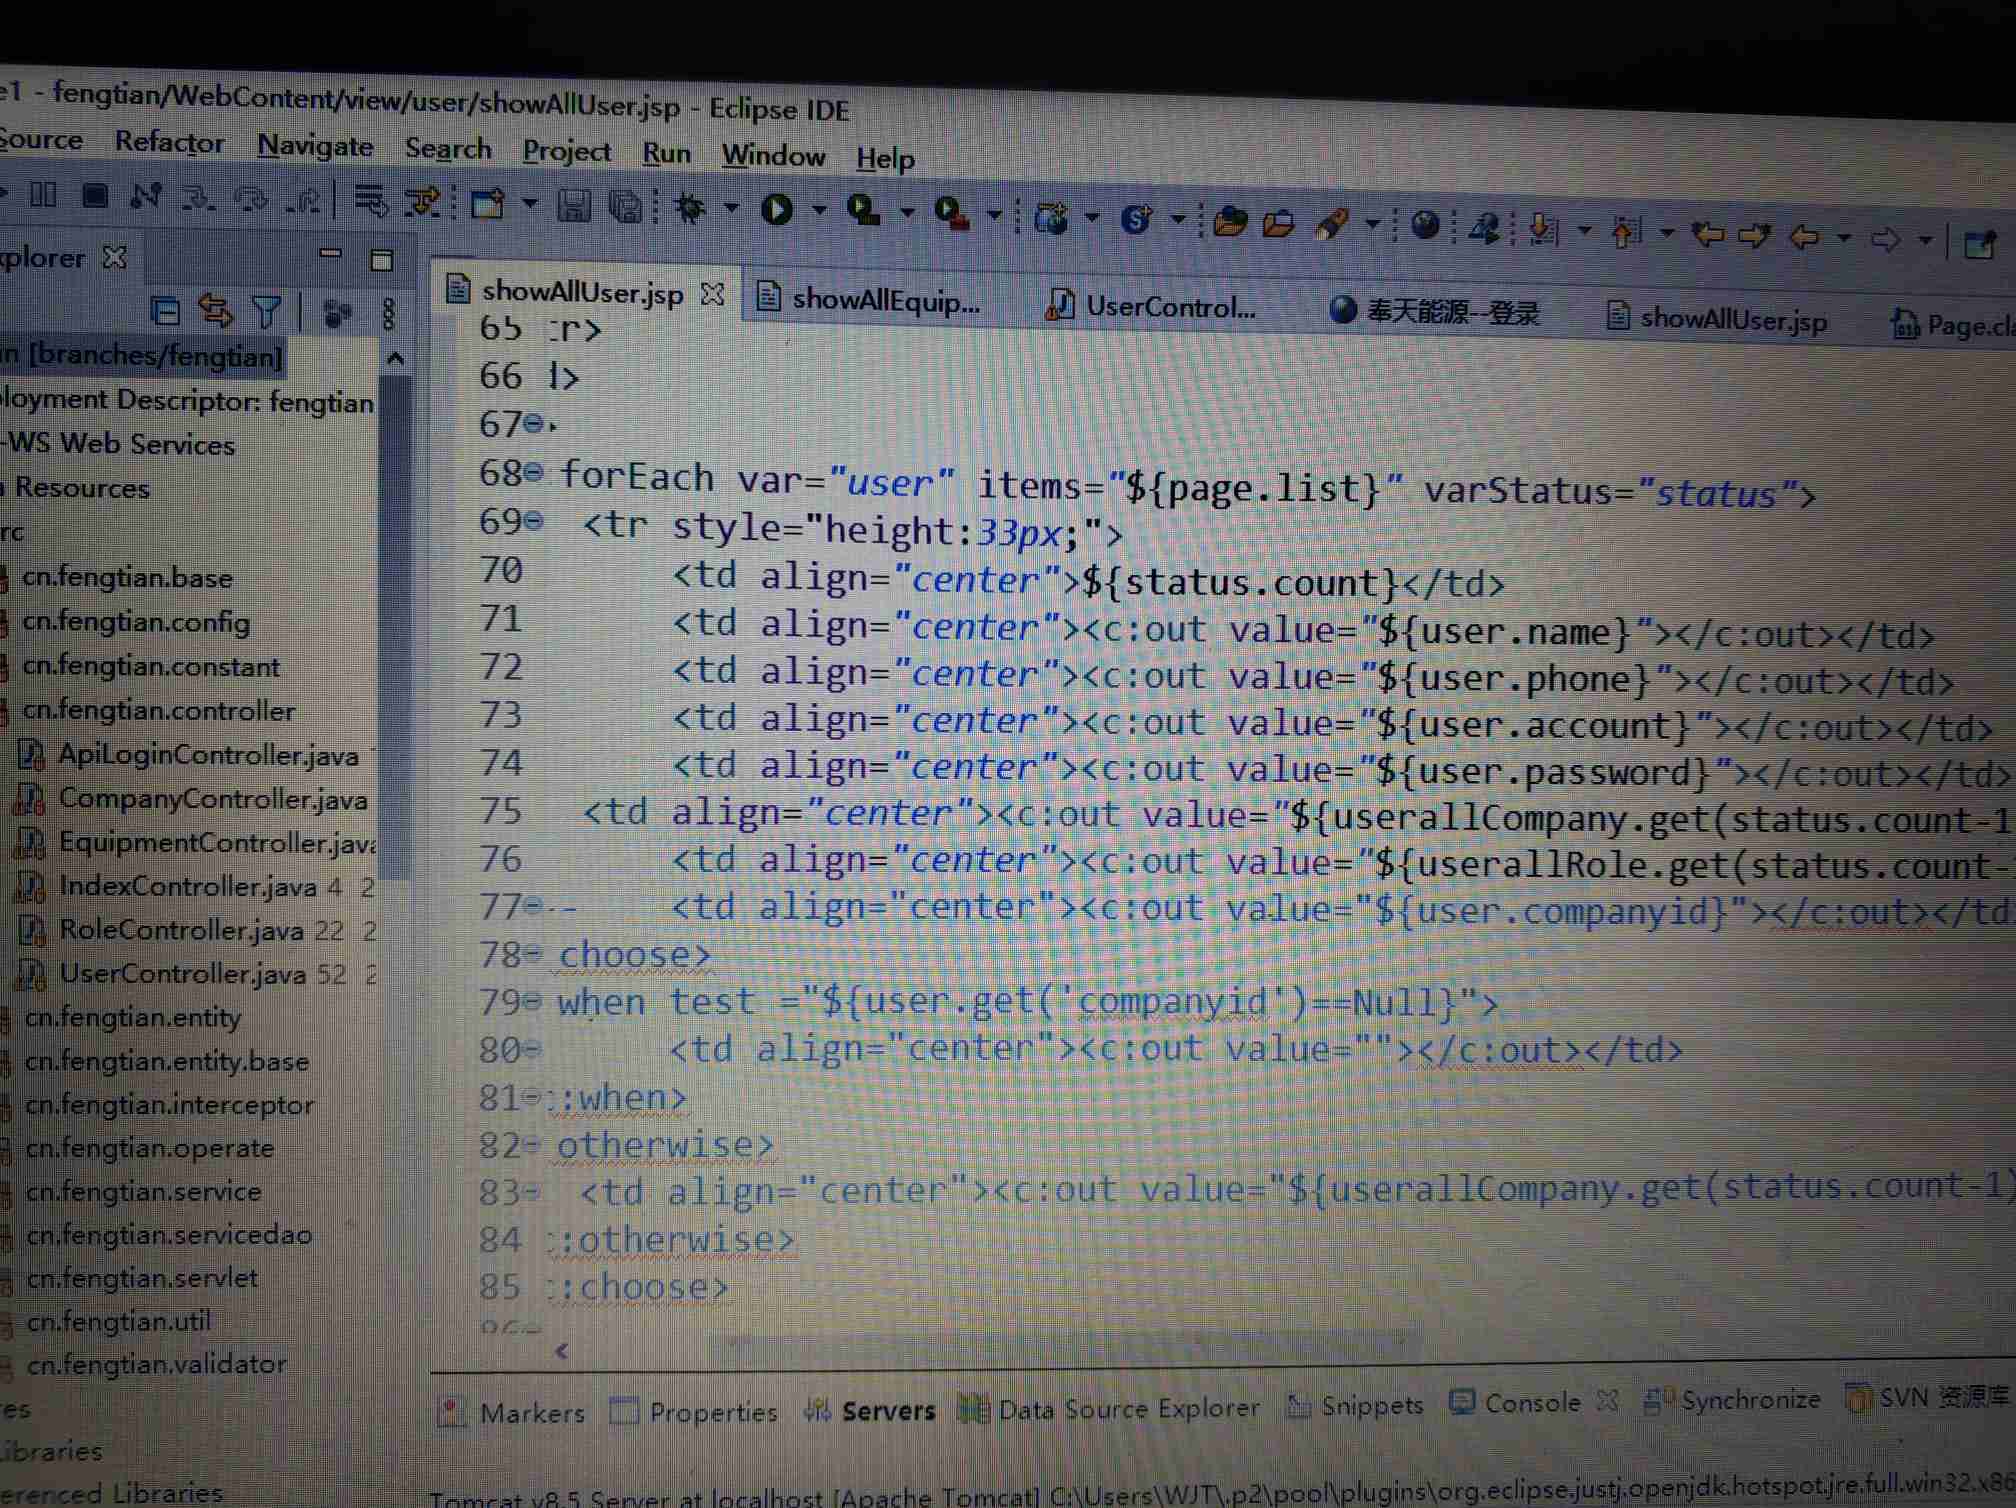Collapse the forEach fold marker on line 68

535,472
